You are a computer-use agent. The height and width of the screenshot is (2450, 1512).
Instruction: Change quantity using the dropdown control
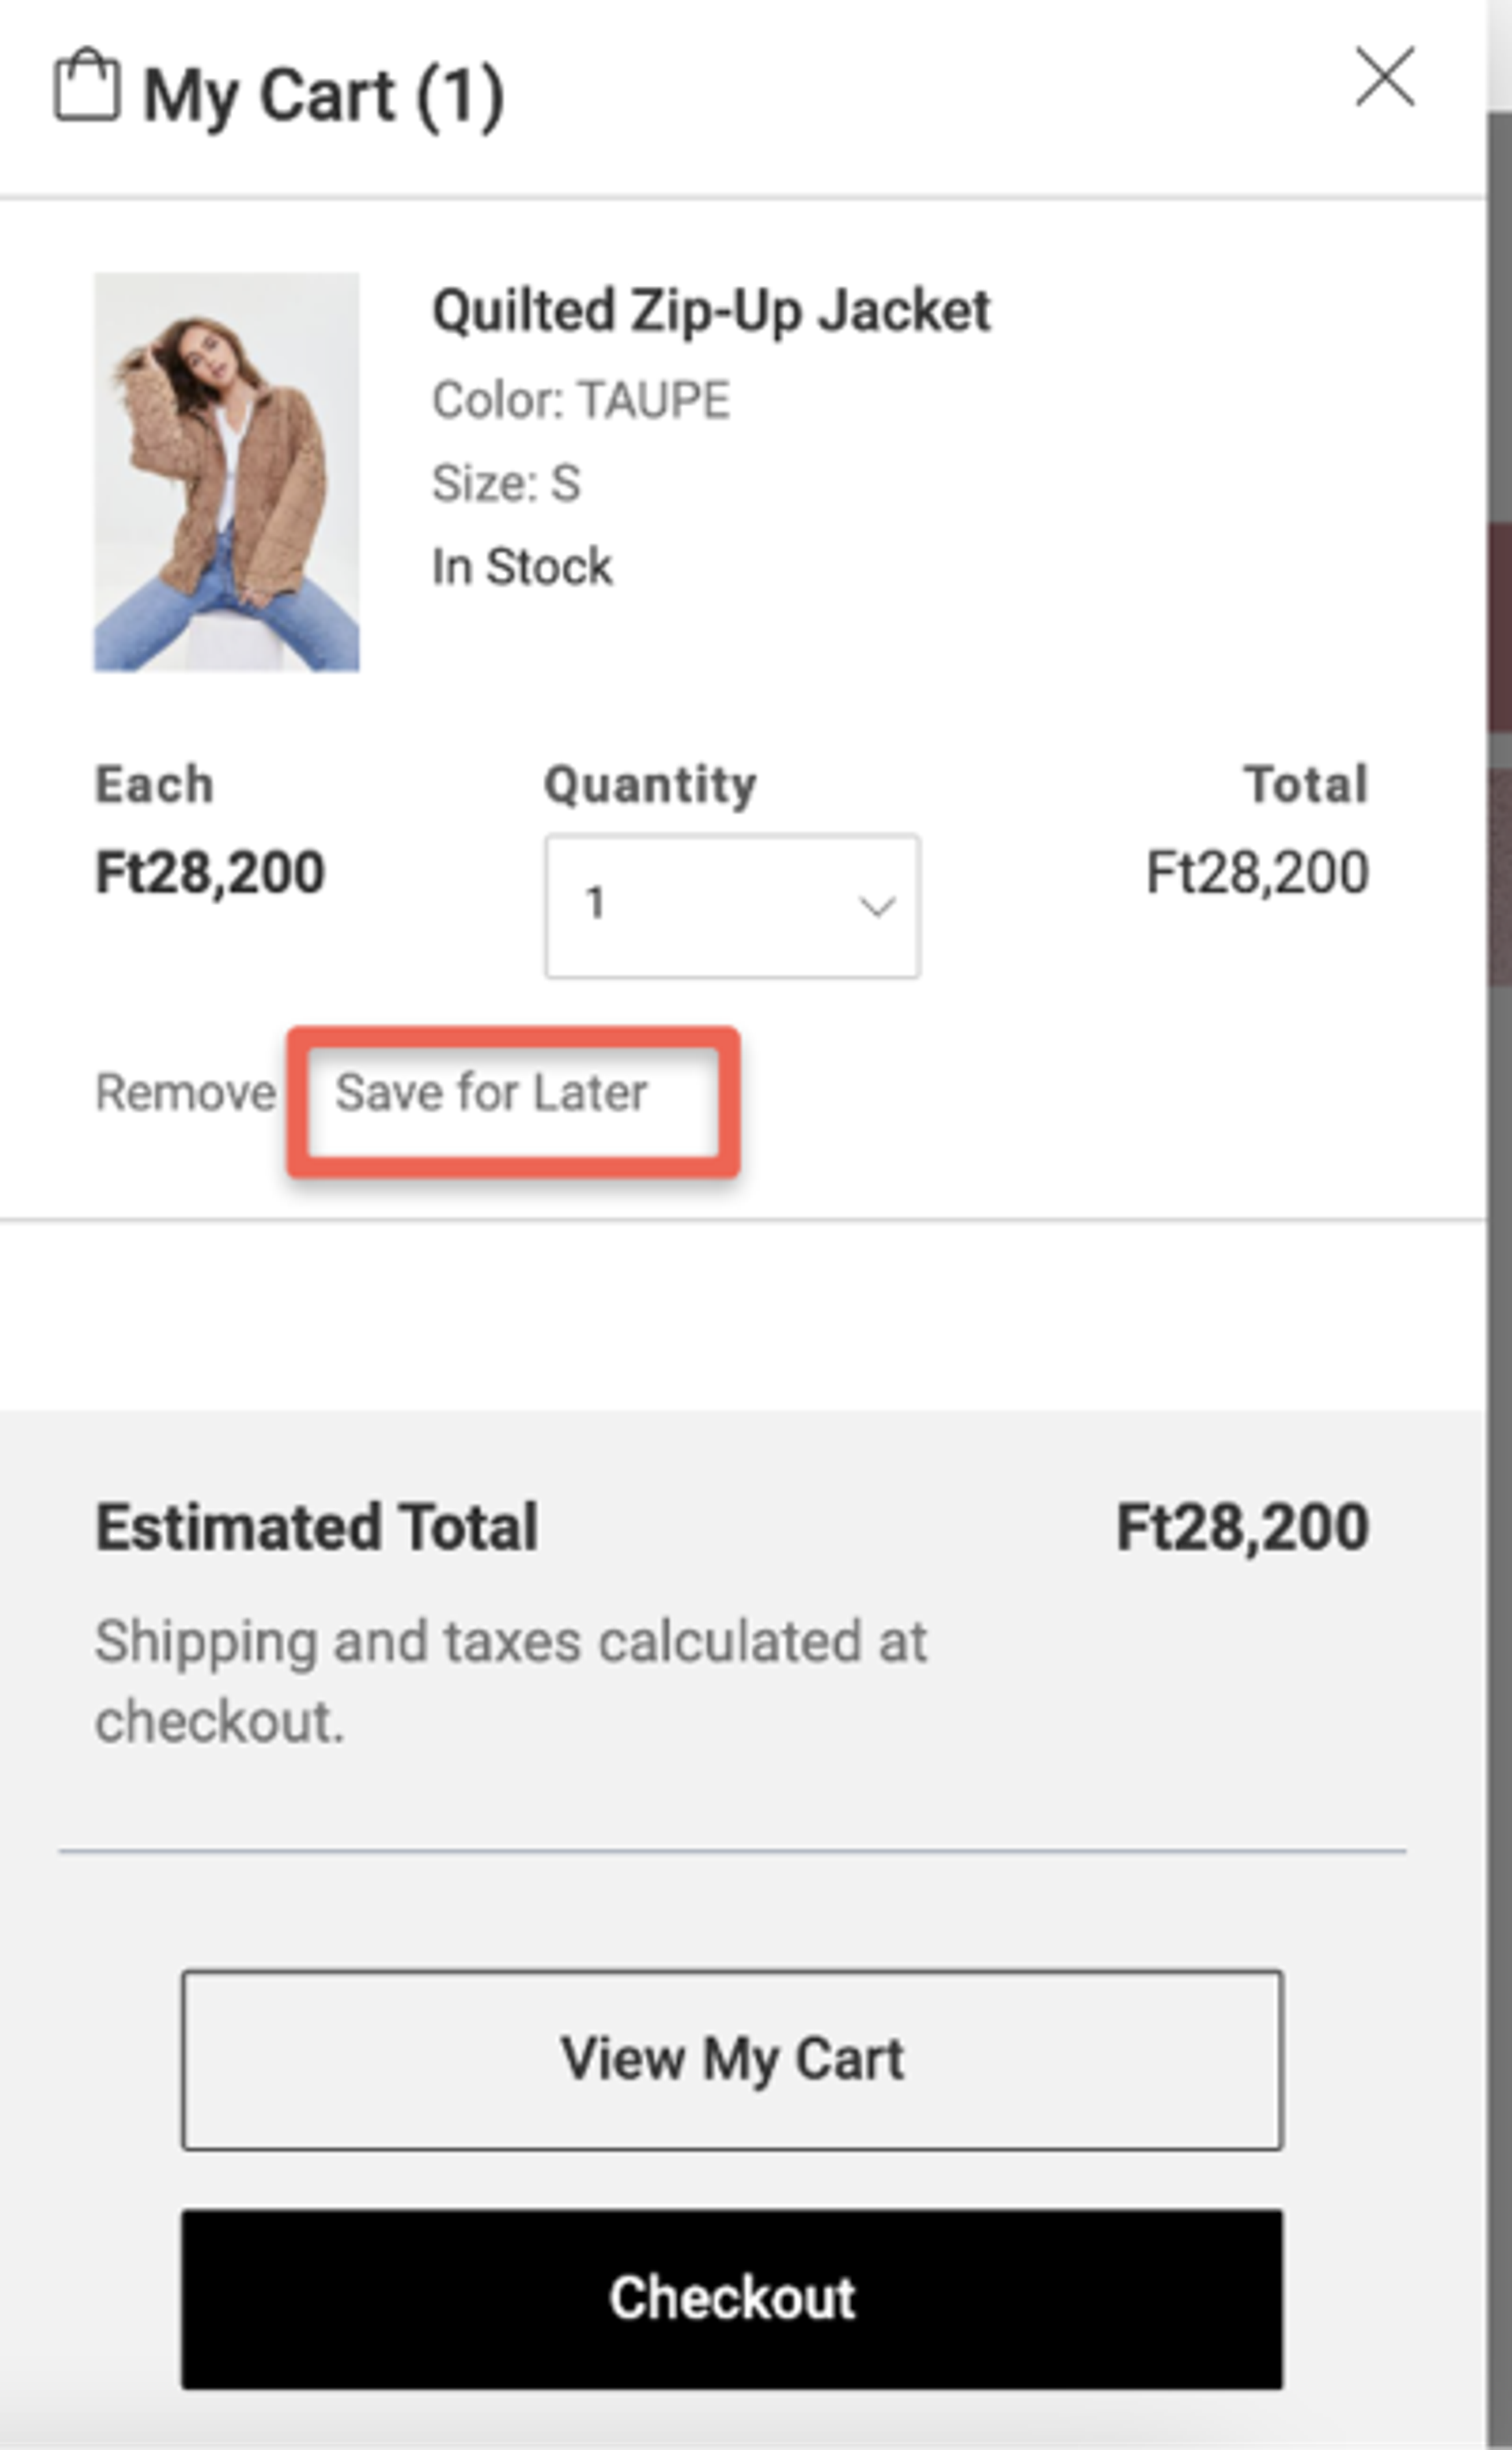pyautogui.click(x=732, y=905)
